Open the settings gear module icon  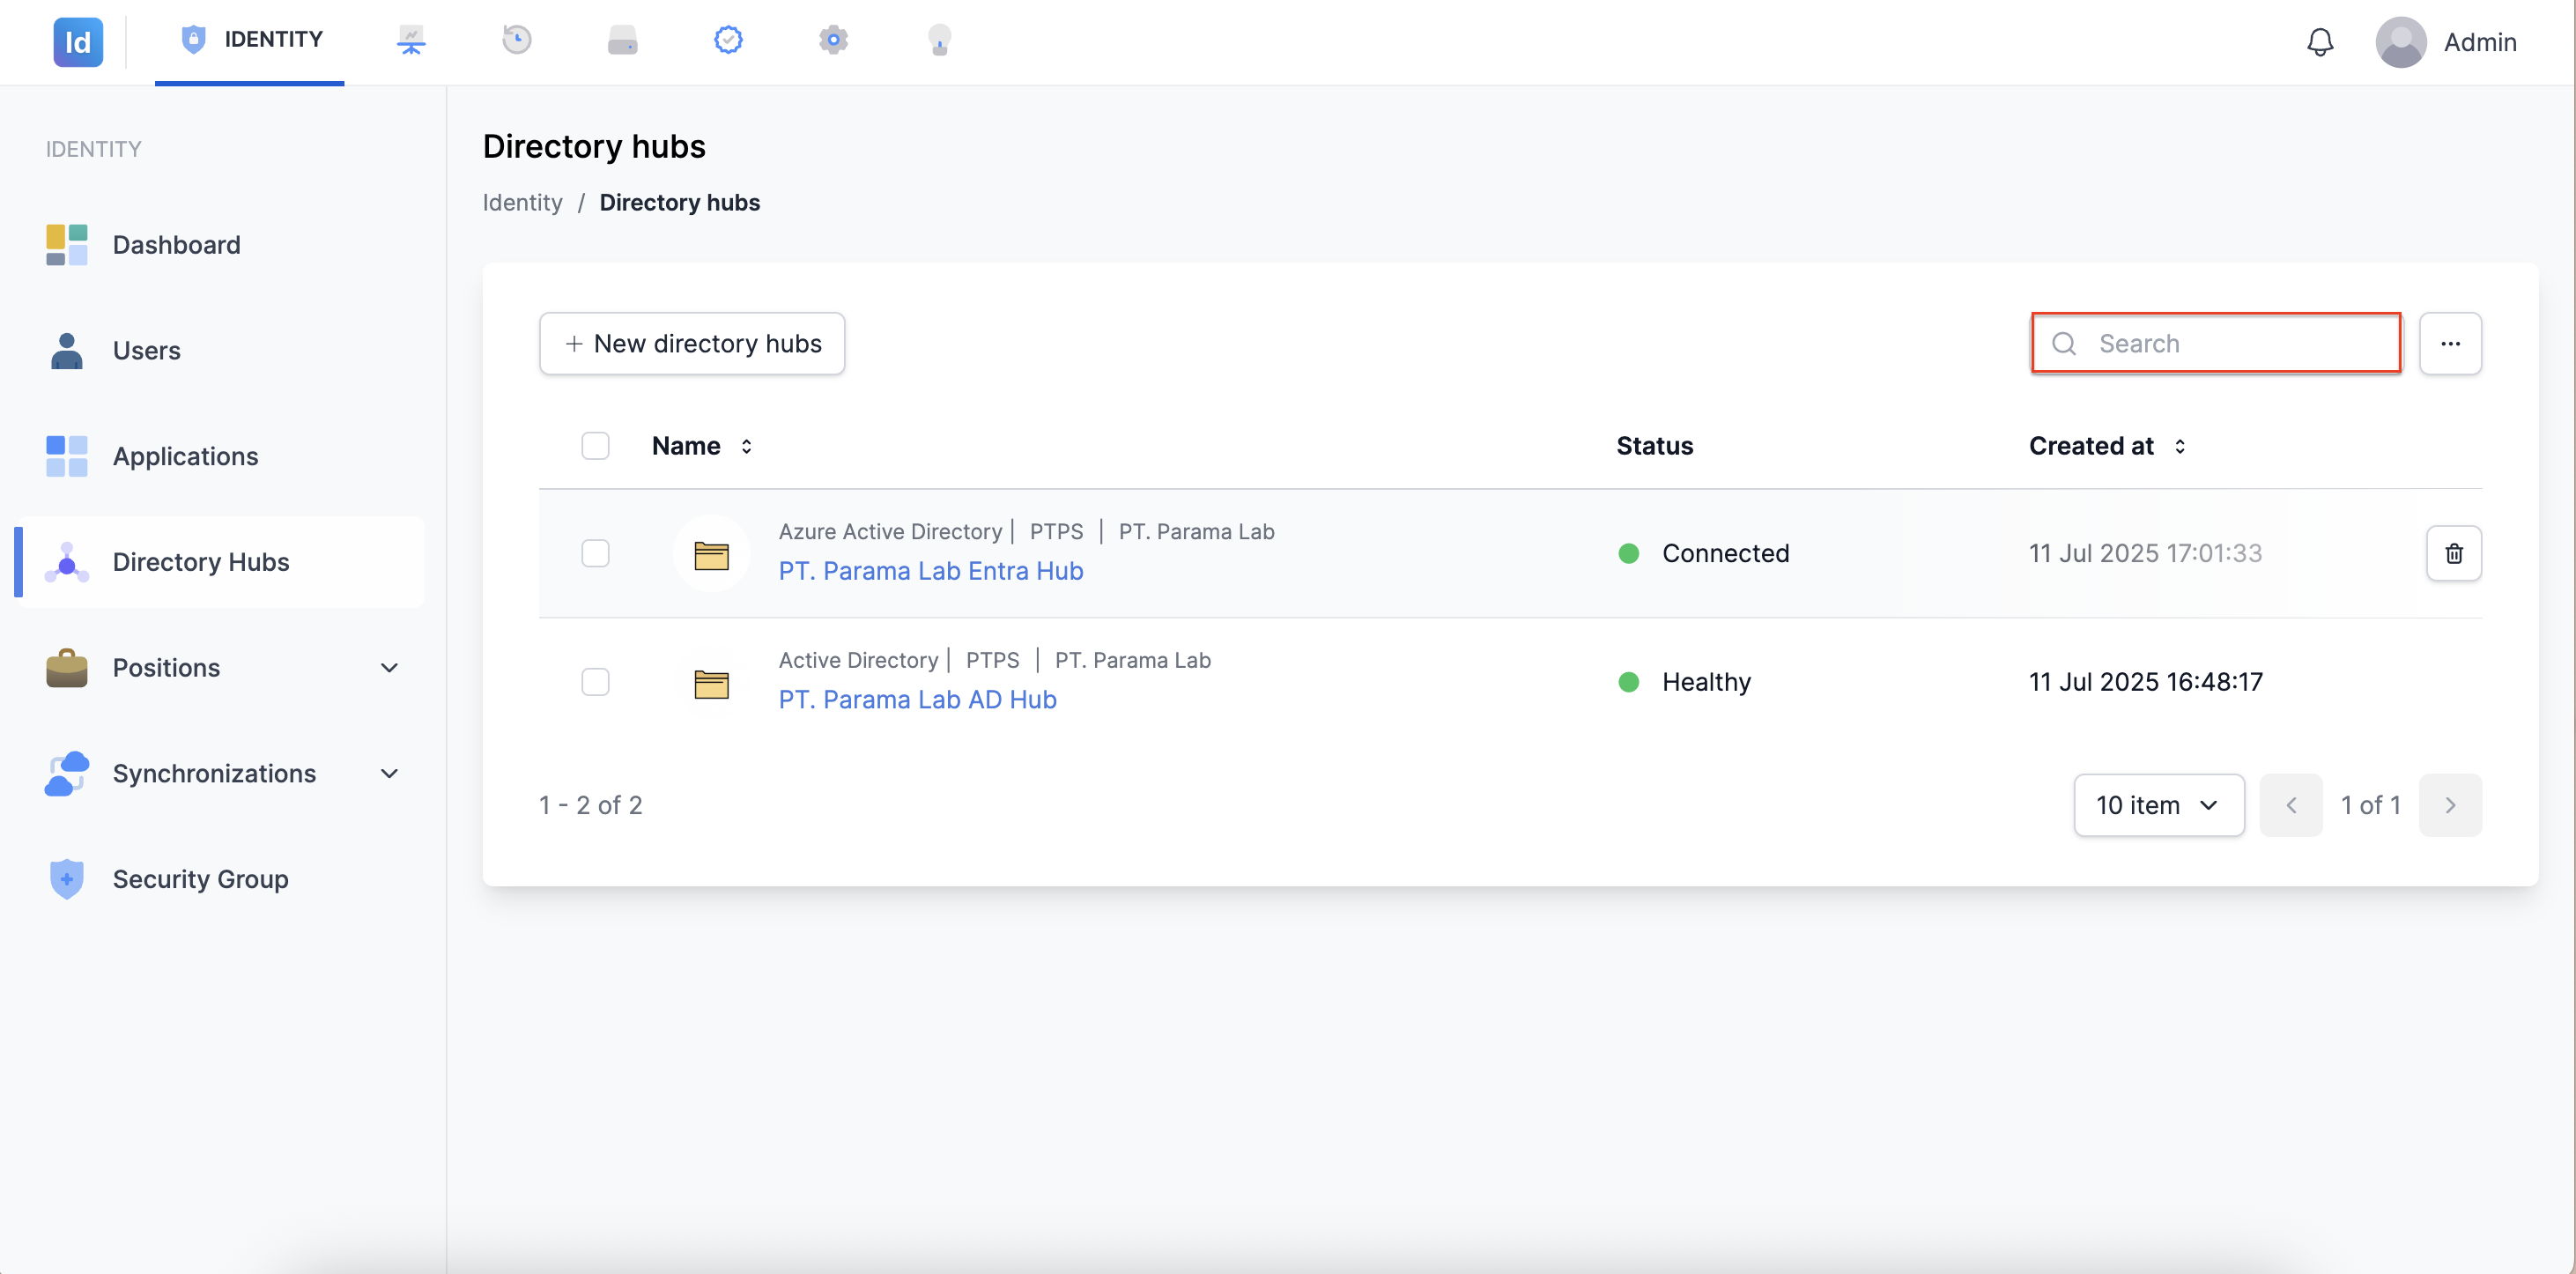click(834, 40)
